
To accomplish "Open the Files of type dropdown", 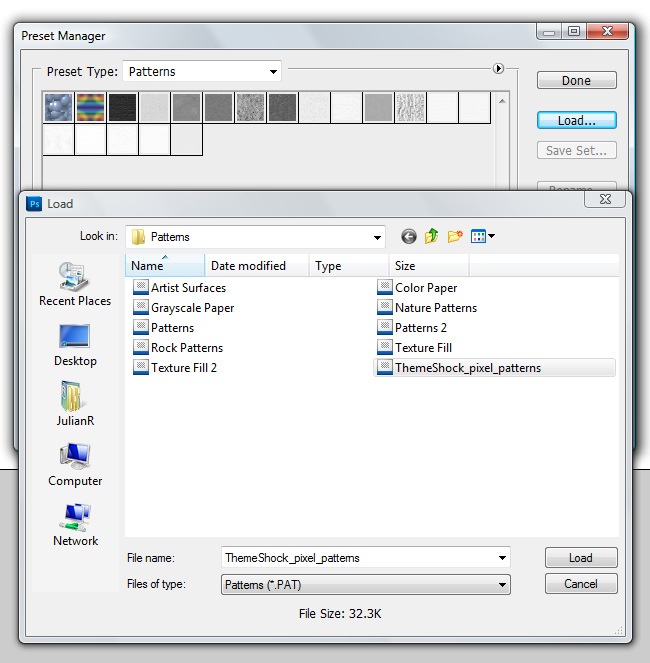I will [365, 584].
